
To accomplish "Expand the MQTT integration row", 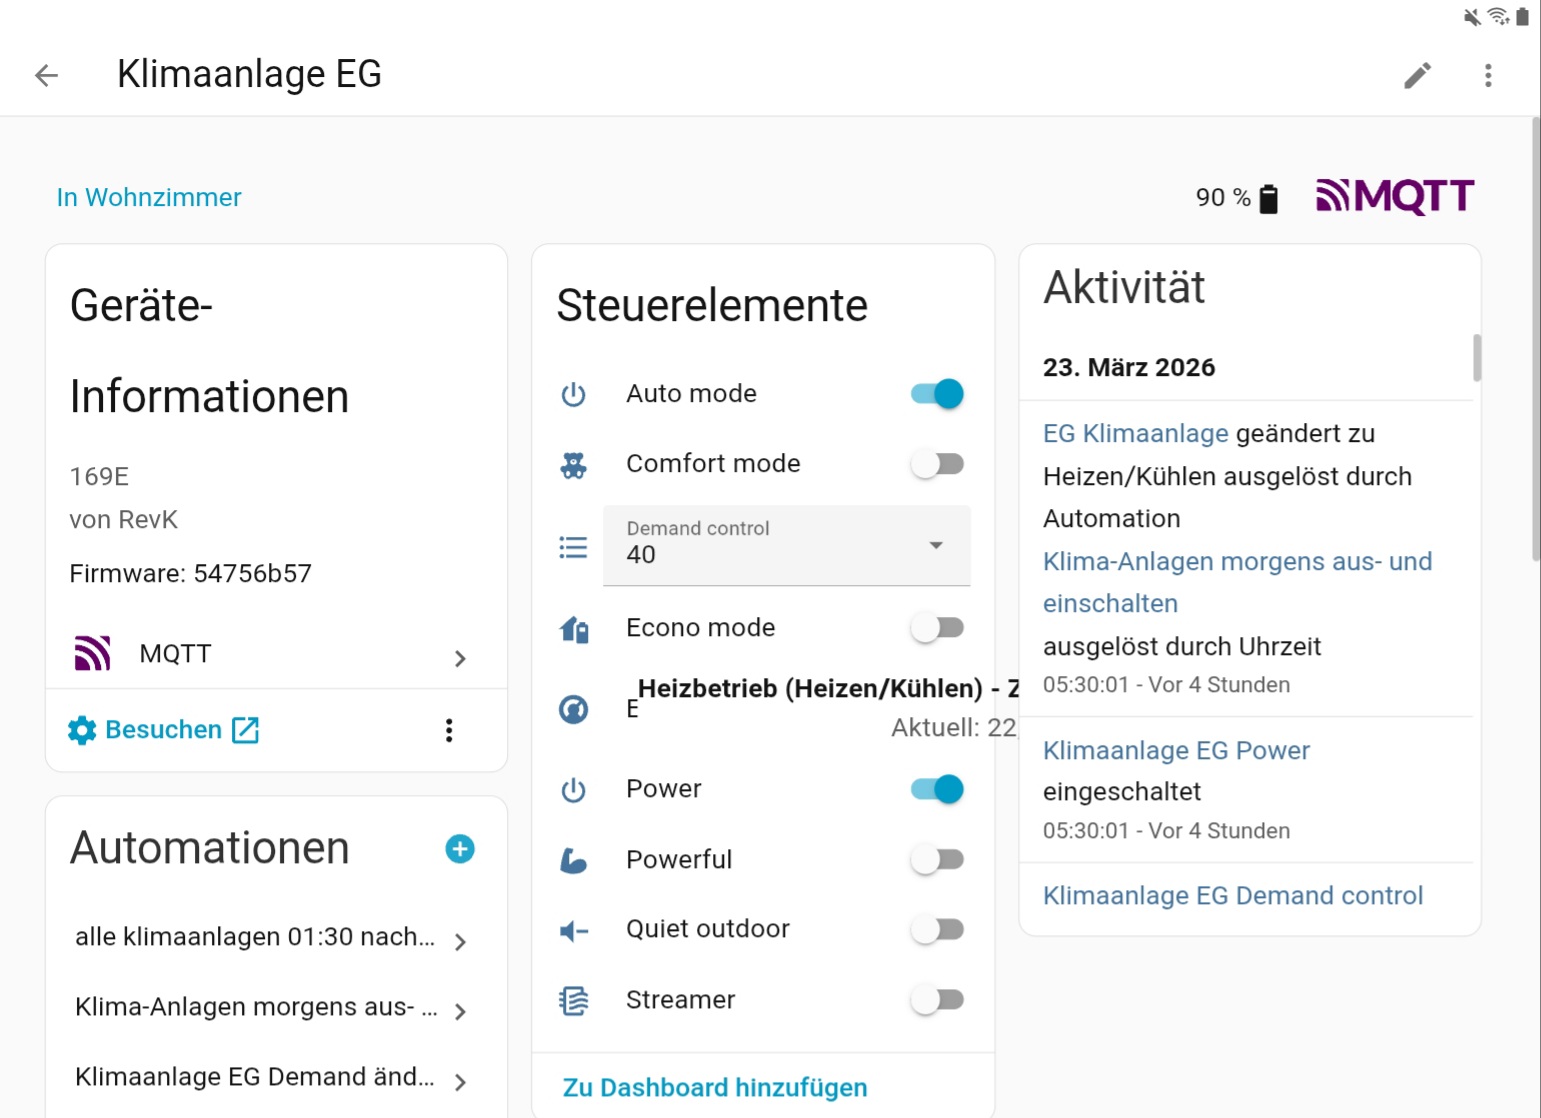I will click(x=276, y=654).
